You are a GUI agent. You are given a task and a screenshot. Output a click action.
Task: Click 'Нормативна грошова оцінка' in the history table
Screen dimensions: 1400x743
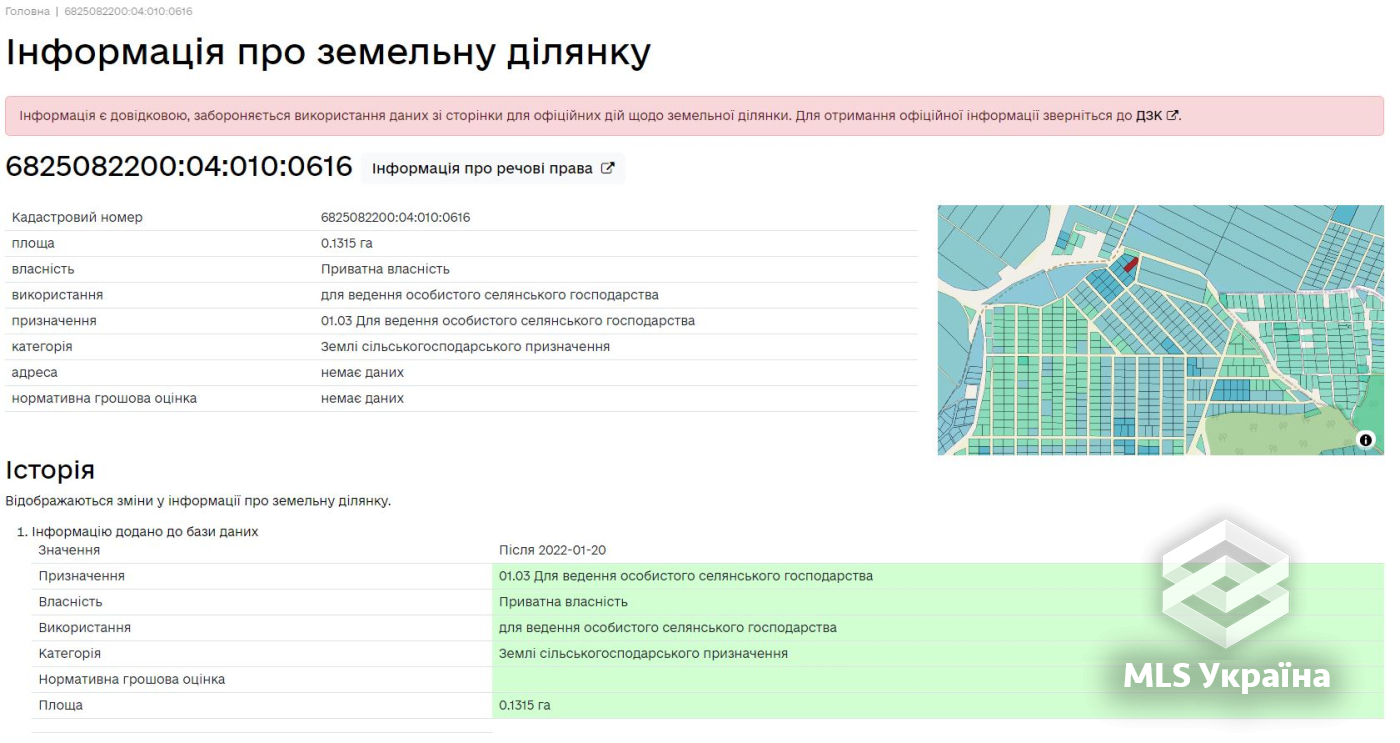pyautogui.click(x=132, y=679)
